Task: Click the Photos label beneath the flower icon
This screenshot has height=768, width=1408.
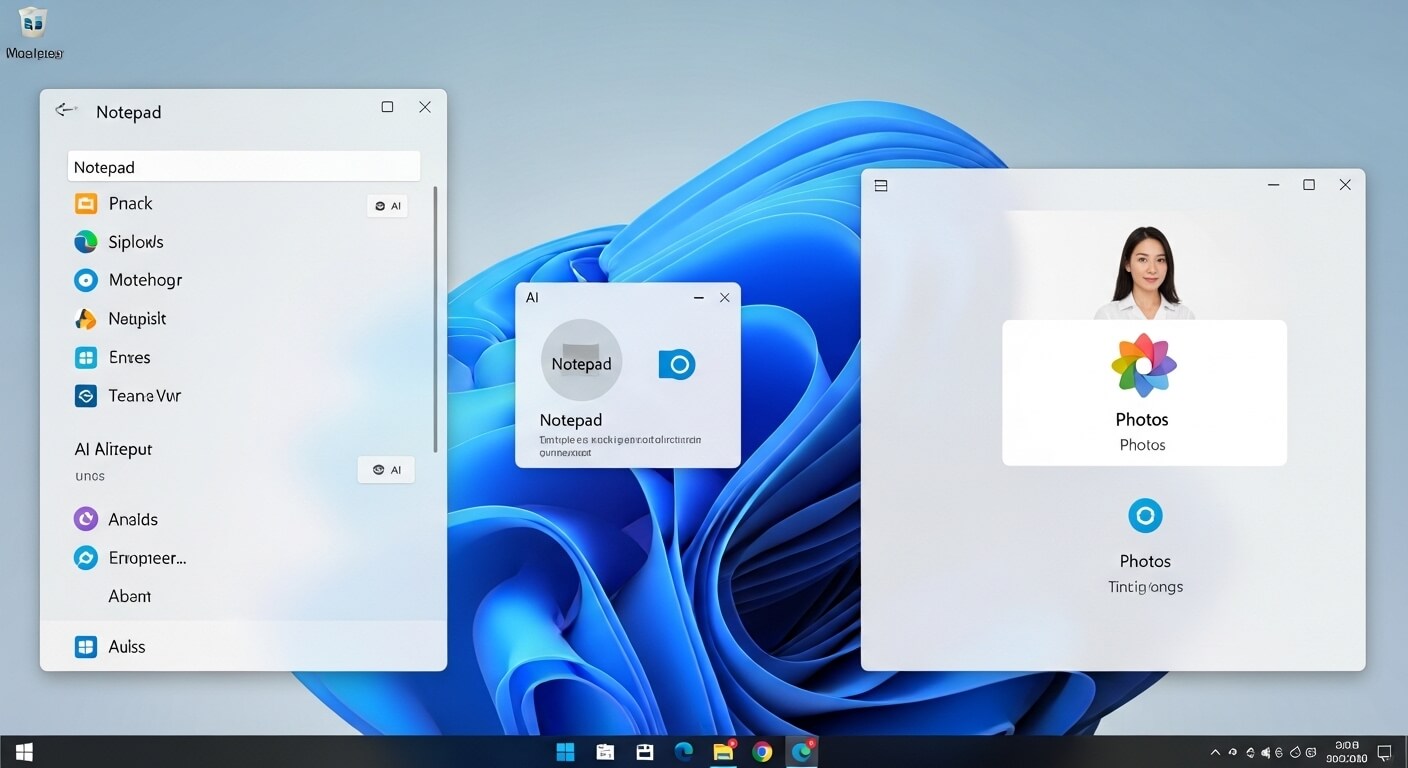Action: tap(1142, 419)
